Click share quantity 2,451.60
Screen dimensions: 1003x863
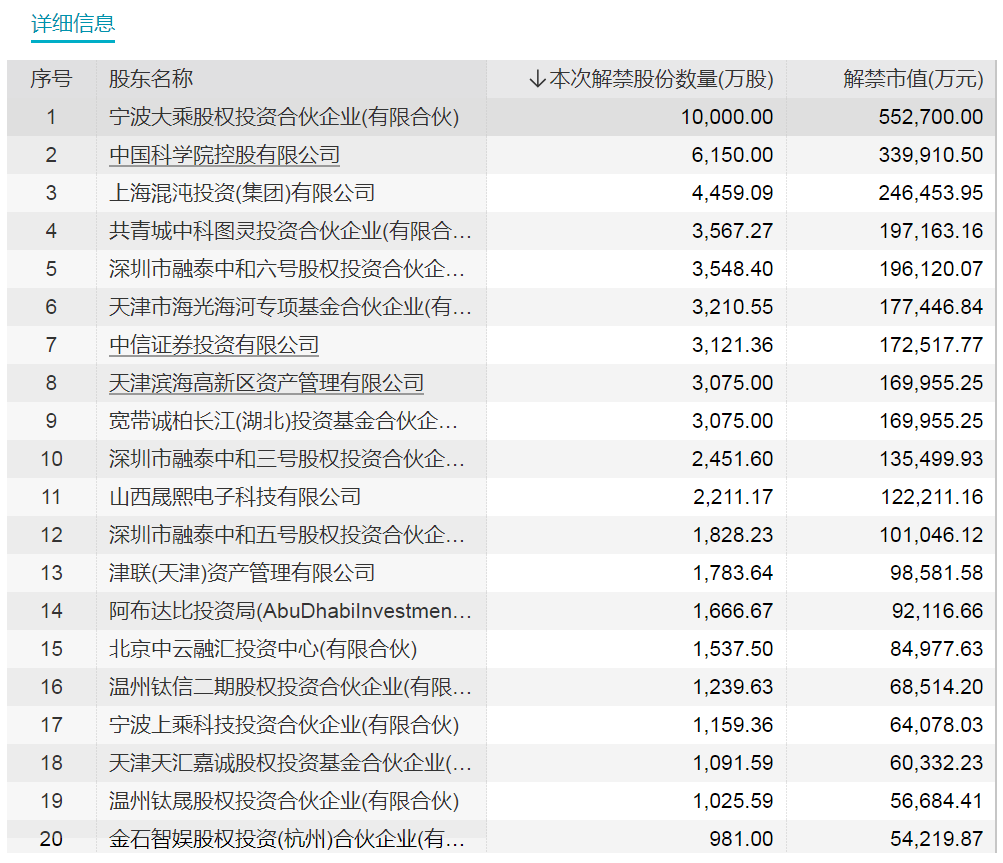(732, 459)
